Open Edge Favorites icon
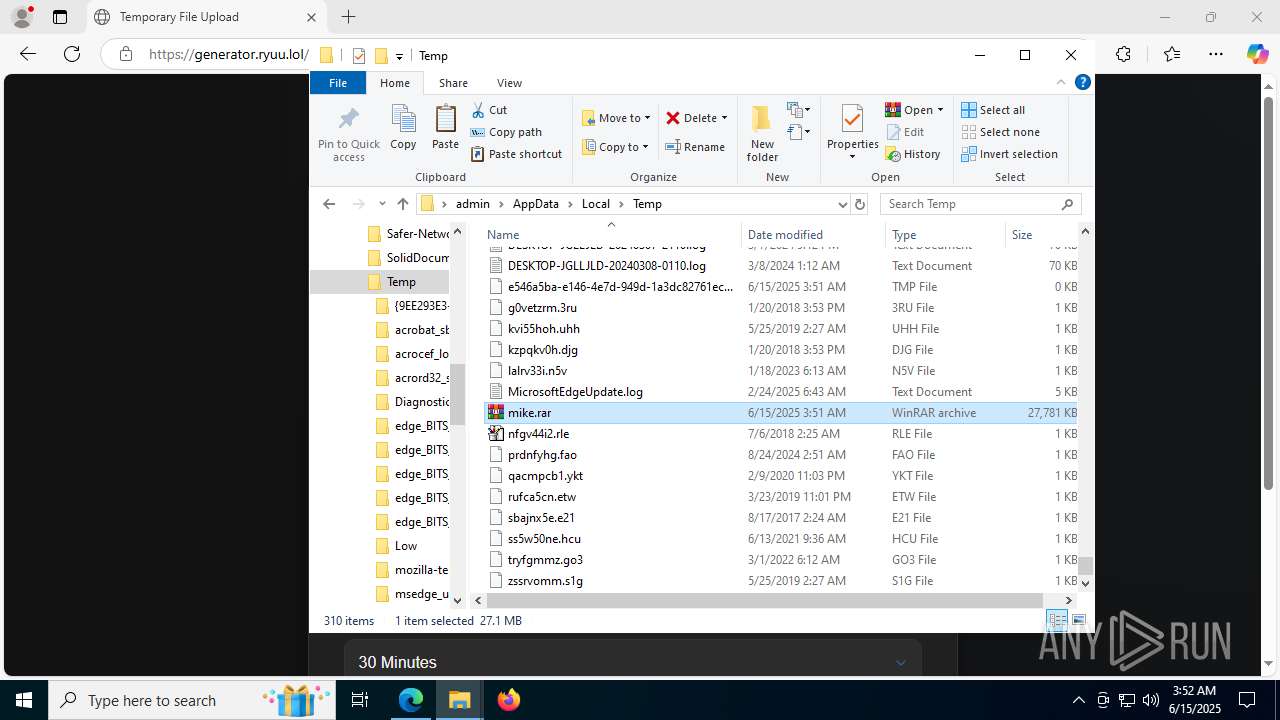Image resolution: width=1280 pixels, height=720 pixels. click(x=1172, y=55)
